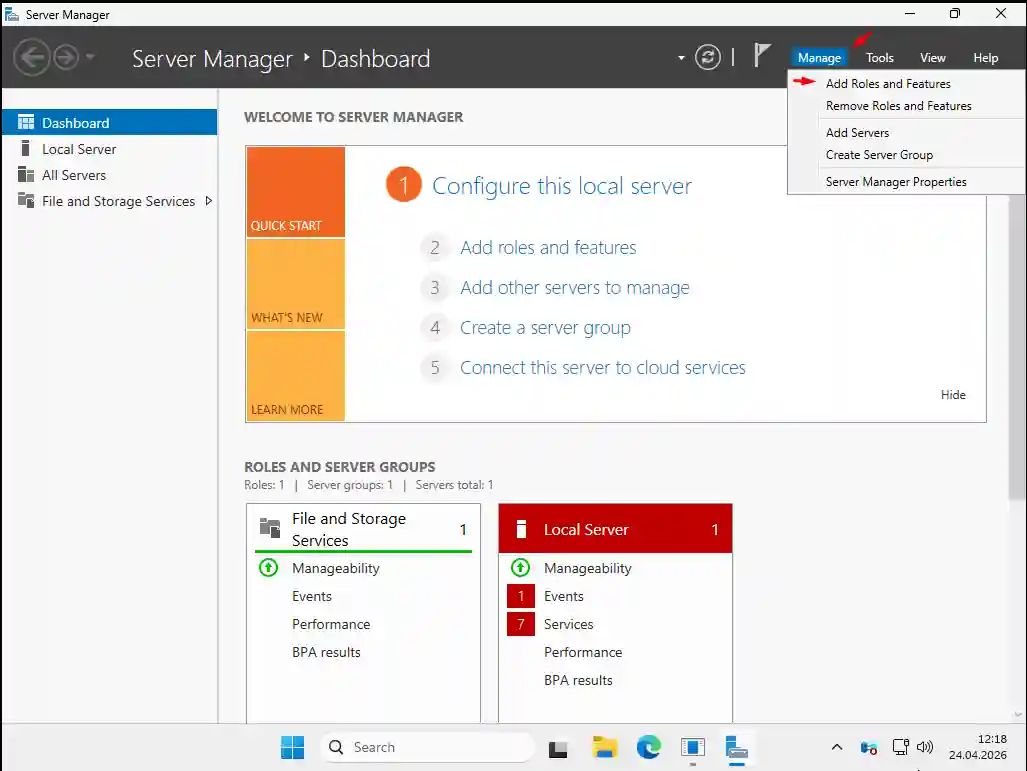Click the network tray icon
1027x771 pixels.
tap(901, 747)
